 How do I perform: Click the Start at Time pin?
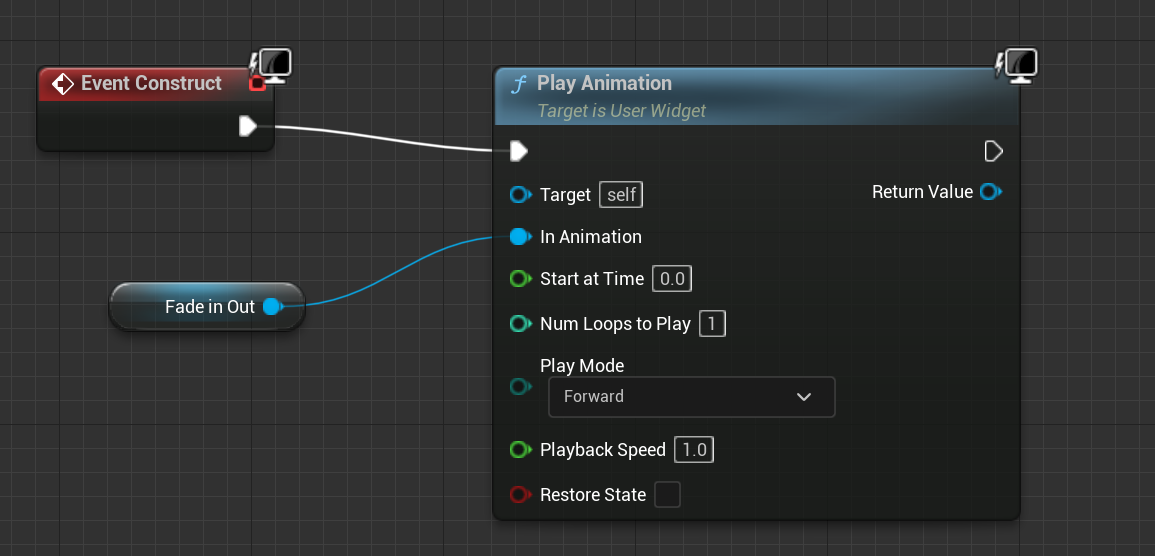(x=520, y=279)
